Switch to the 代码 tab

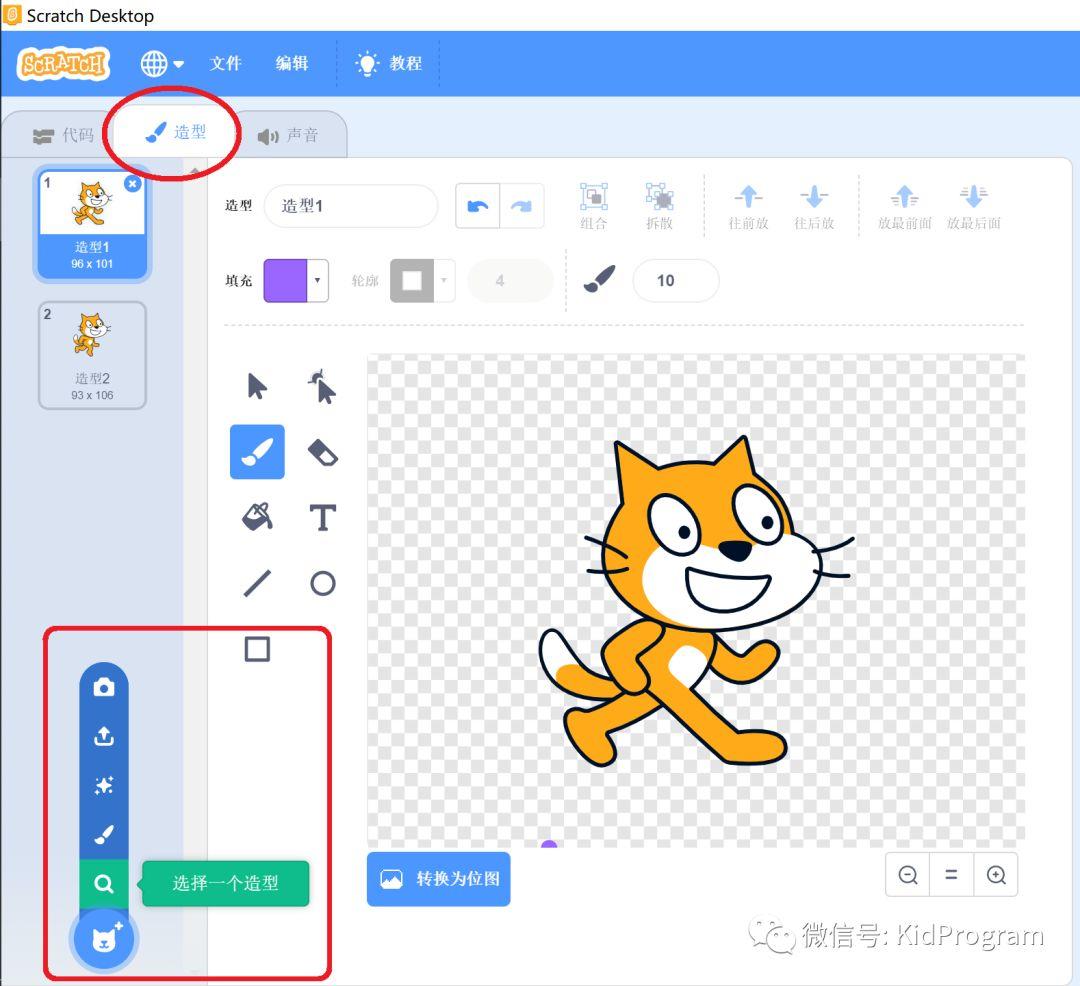click(63, 135)
